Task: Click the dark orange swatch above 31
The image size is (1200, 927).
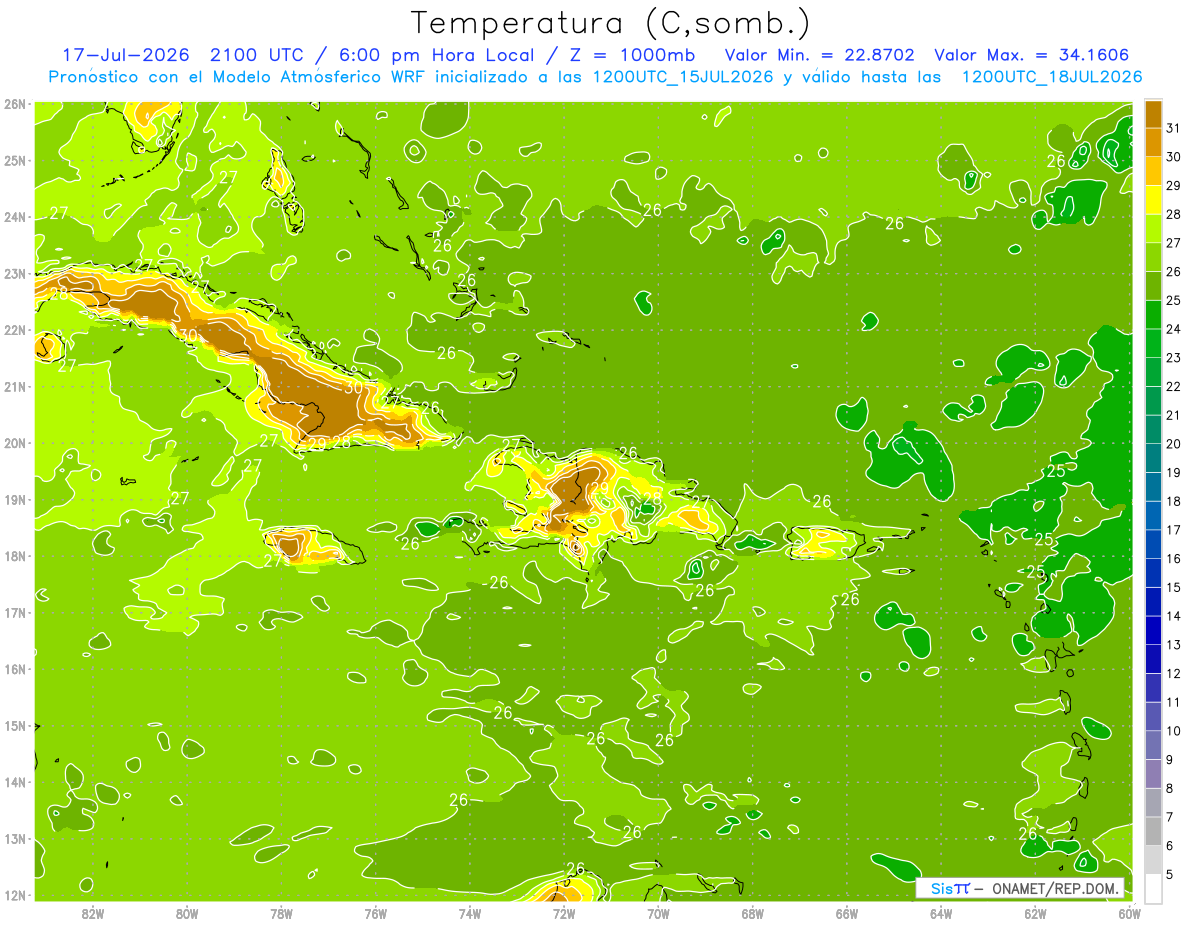Action: pos(1153,114)
